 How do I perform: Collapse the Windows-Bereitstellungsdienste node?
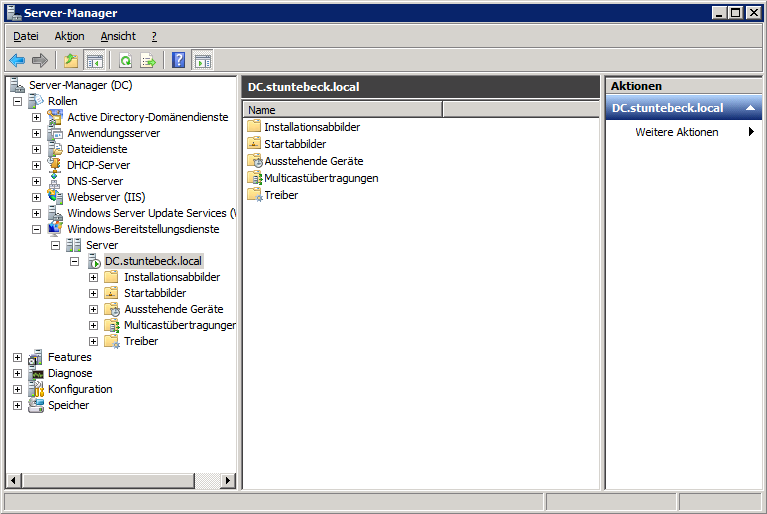(x=37, y=229)
